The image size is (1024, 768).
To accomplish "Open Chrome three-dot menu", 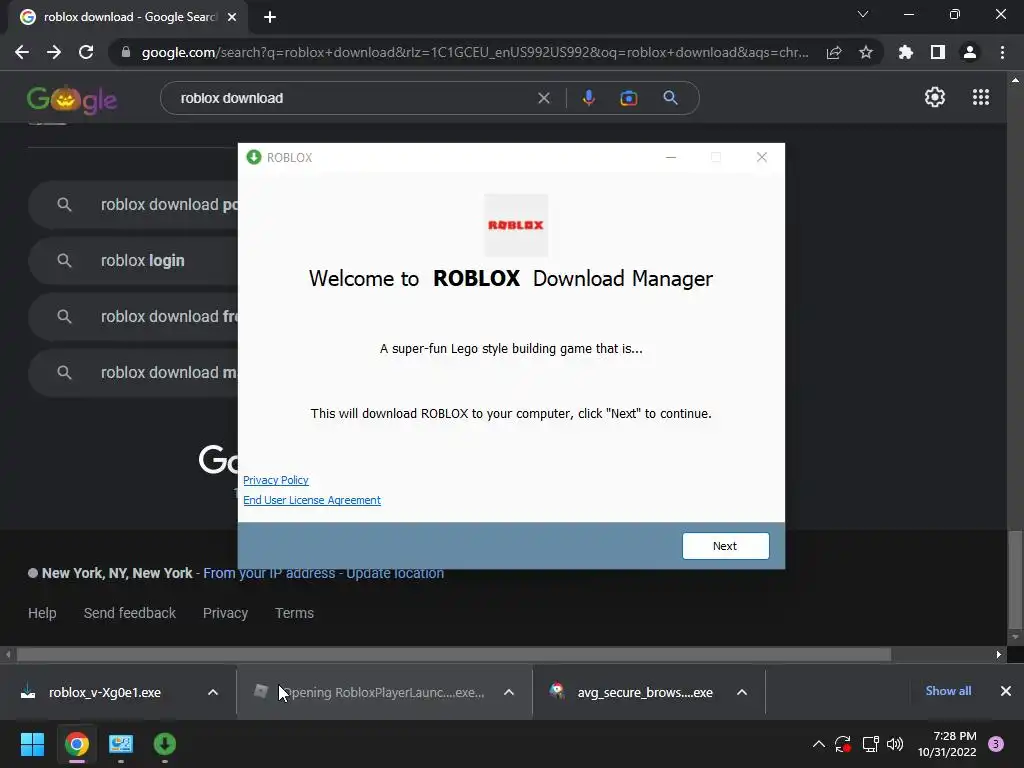I will point(1002,52).
